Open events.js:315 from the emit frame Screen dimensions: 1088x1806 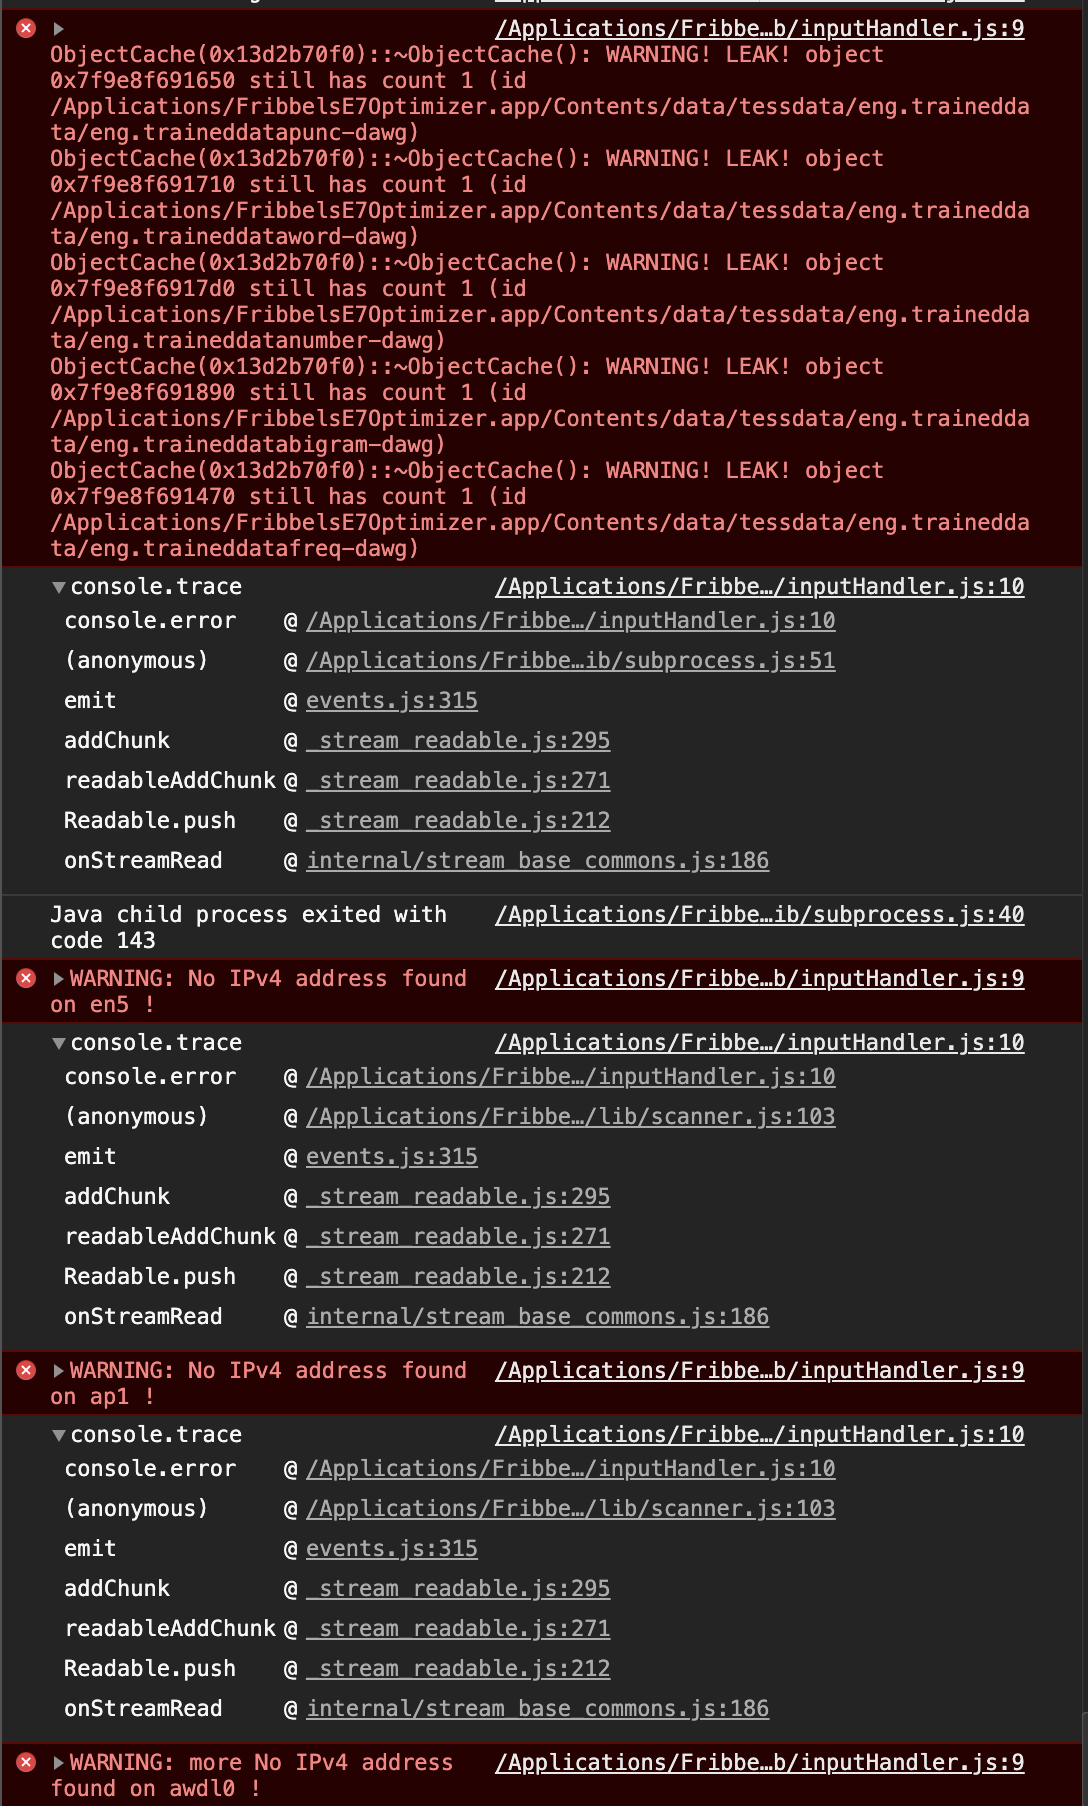click(x=392, y=700)
